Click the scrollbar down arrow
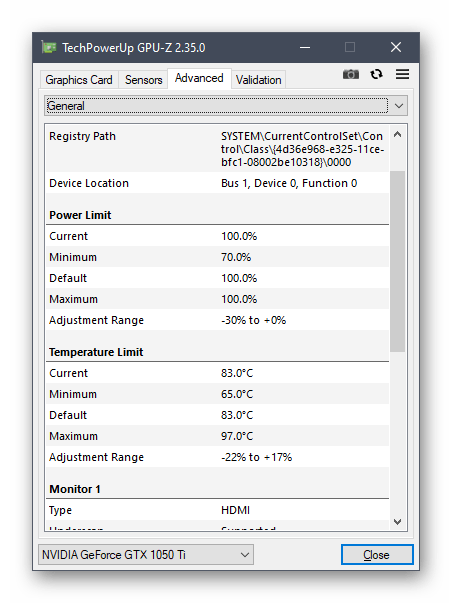 click(x=398, y=521)
